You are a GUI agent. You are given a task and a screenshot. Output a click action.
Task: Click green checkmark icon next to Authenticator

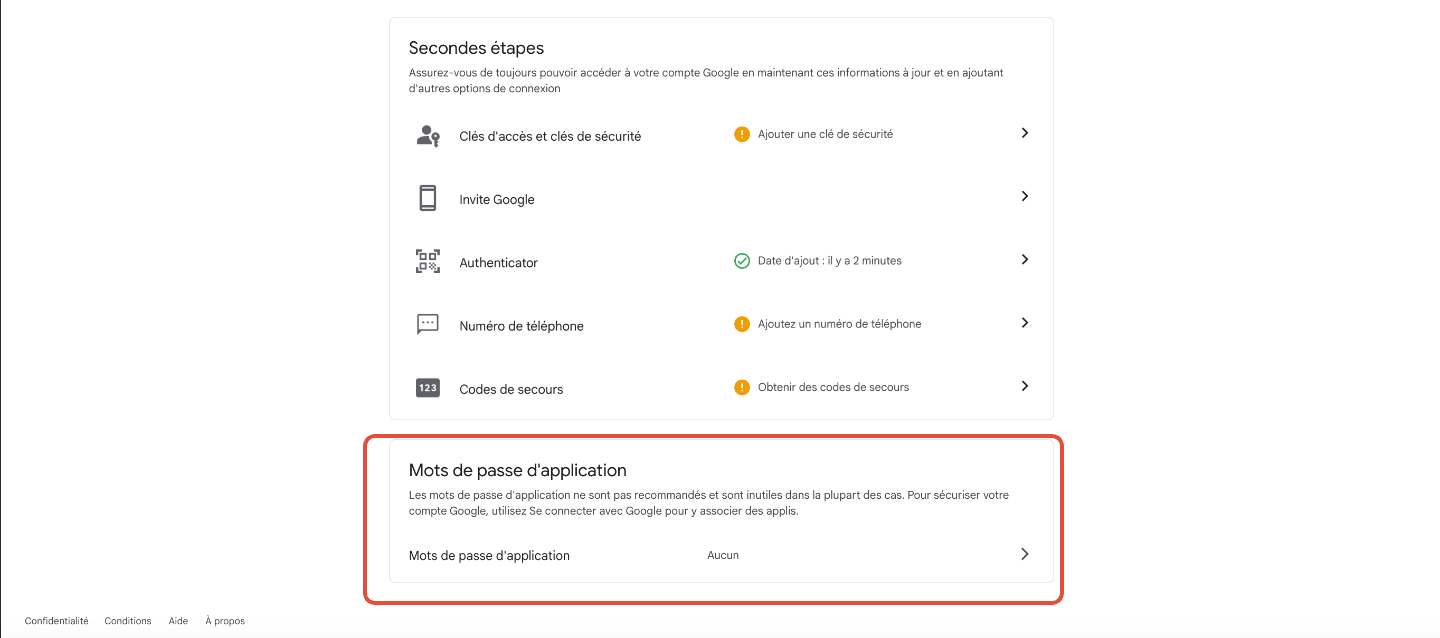[742, 261]
